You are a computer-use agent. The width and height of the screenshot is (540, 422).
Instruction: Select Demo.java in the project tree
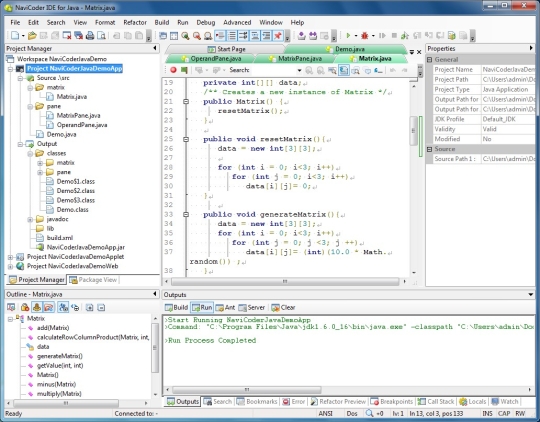pos(61,134)
